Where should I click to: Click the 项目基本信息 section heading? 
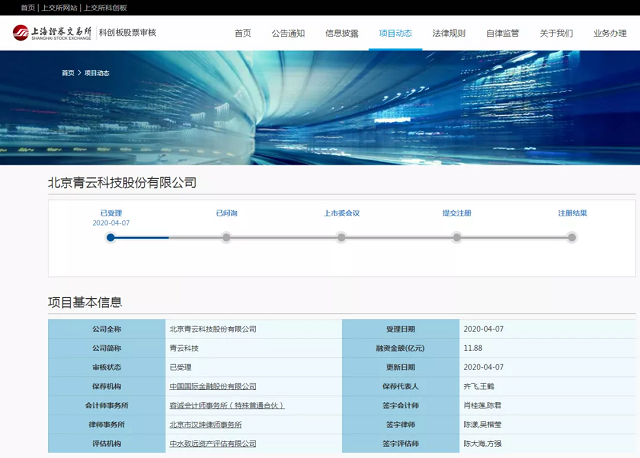pyautogui.click(x=85, y=302)
